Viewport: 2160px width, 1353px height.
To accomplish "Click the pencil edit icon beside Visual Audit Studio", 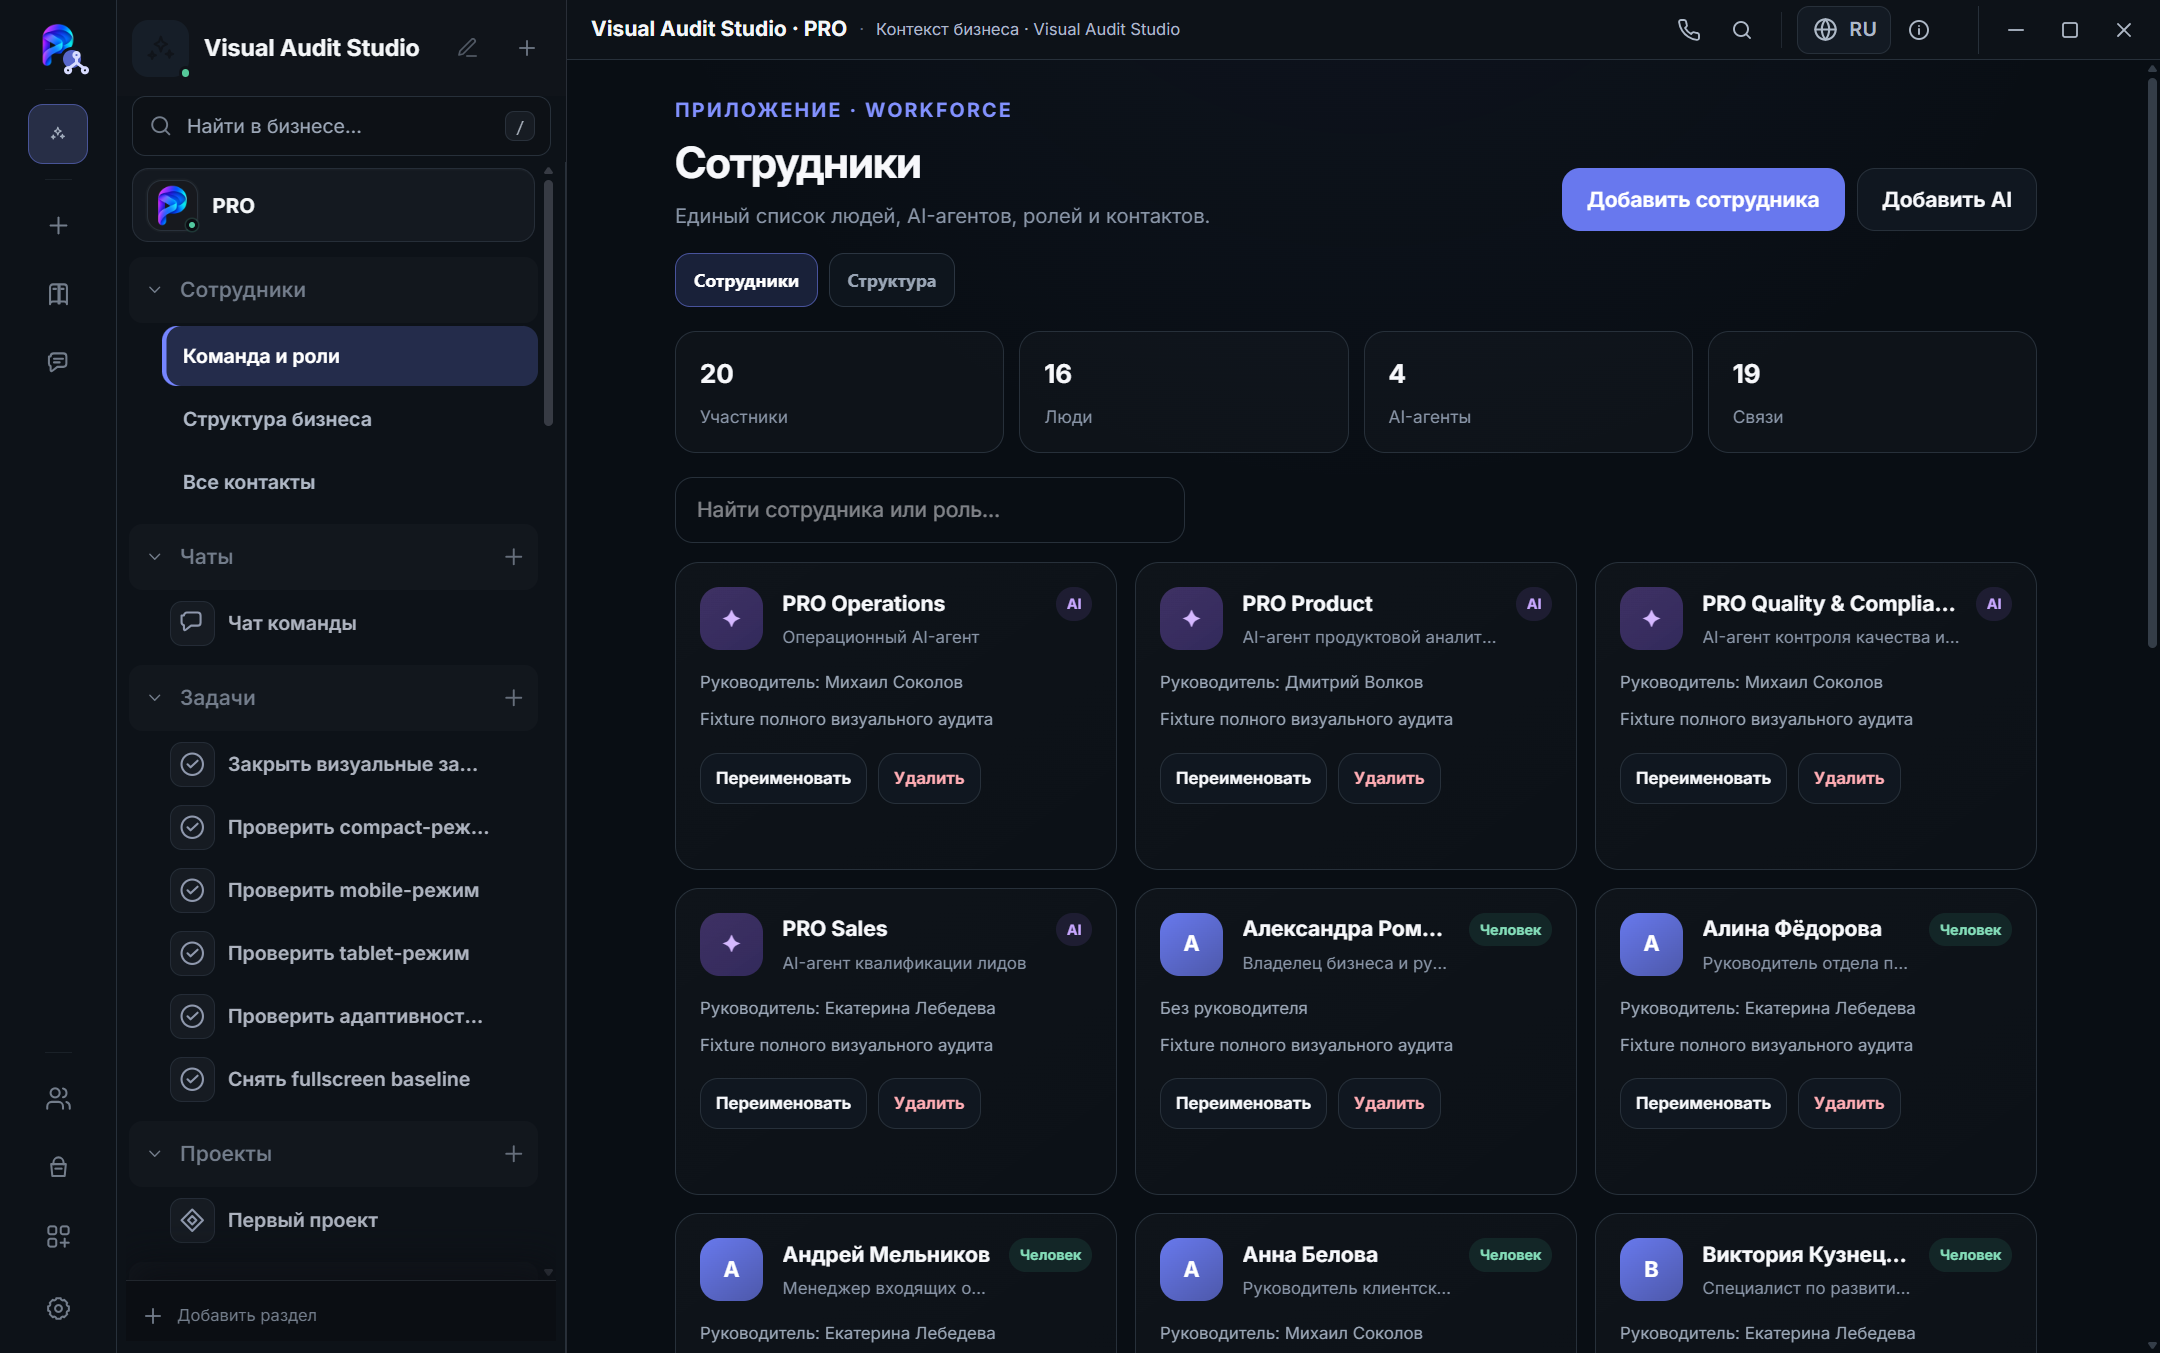I will pos(467,48).
